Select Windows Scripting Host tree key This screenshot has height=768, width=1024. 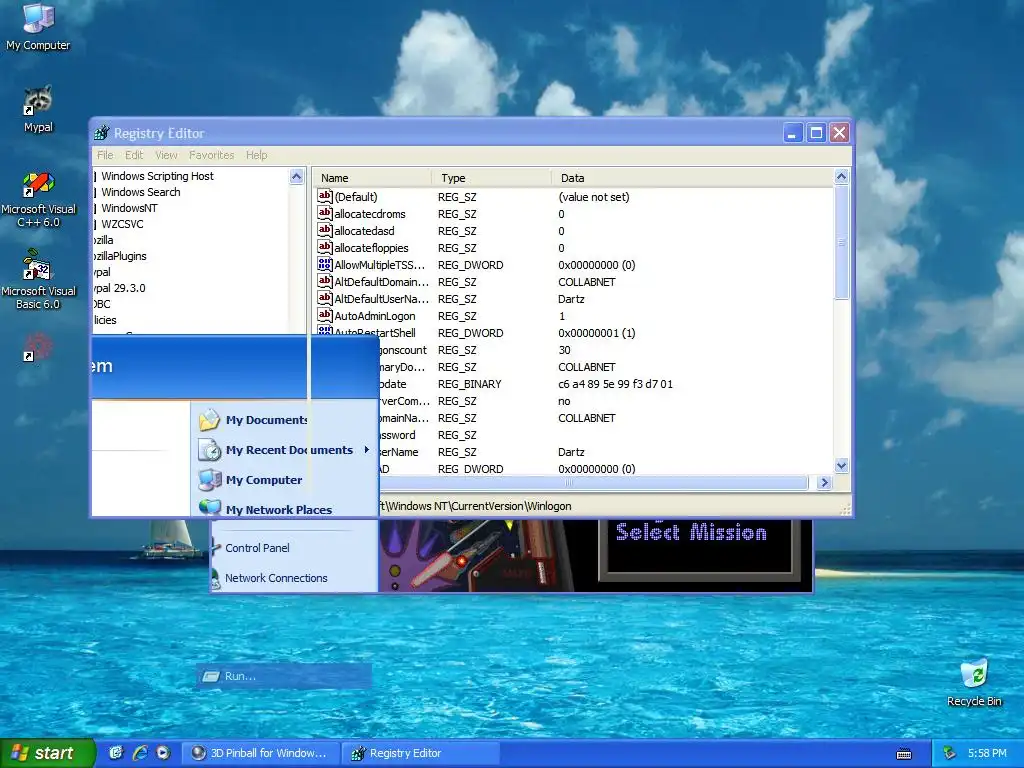(x=157, y=176)
